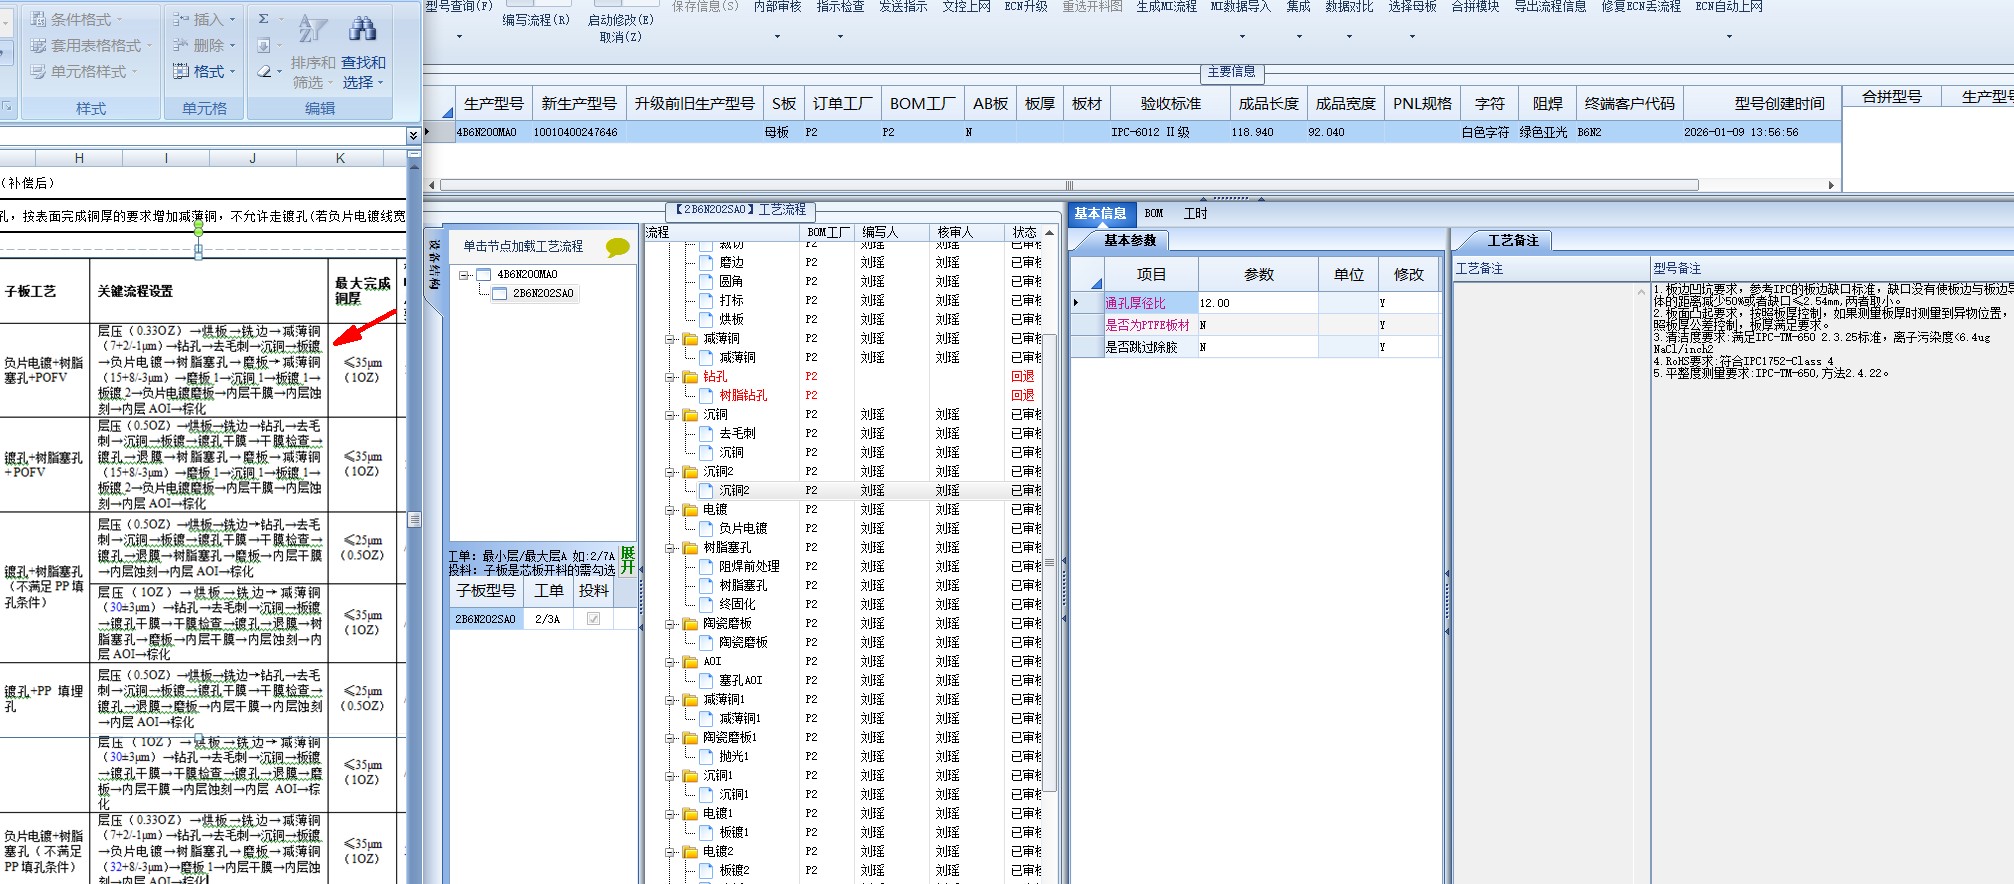Collapse the 4B6N200MA0 tree node
This screenshot has height=884, width=2014.
(464, 275)
